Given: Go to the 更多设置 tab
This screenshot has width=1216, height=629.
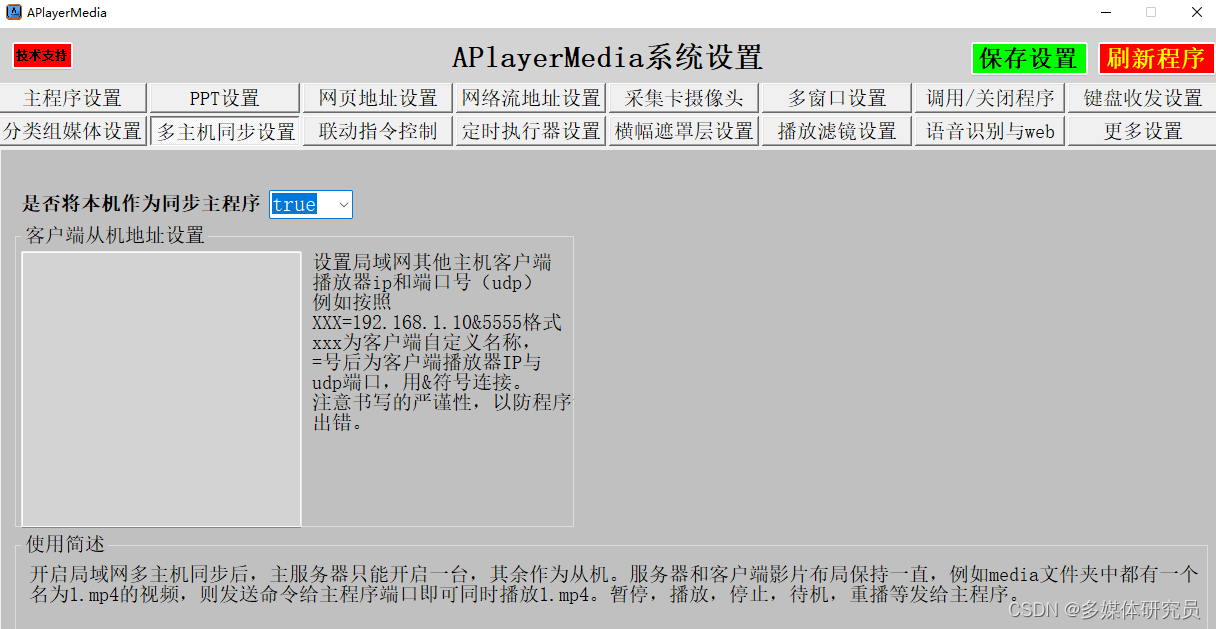Looking at the screenshot, I should (x=1142, y=131).
